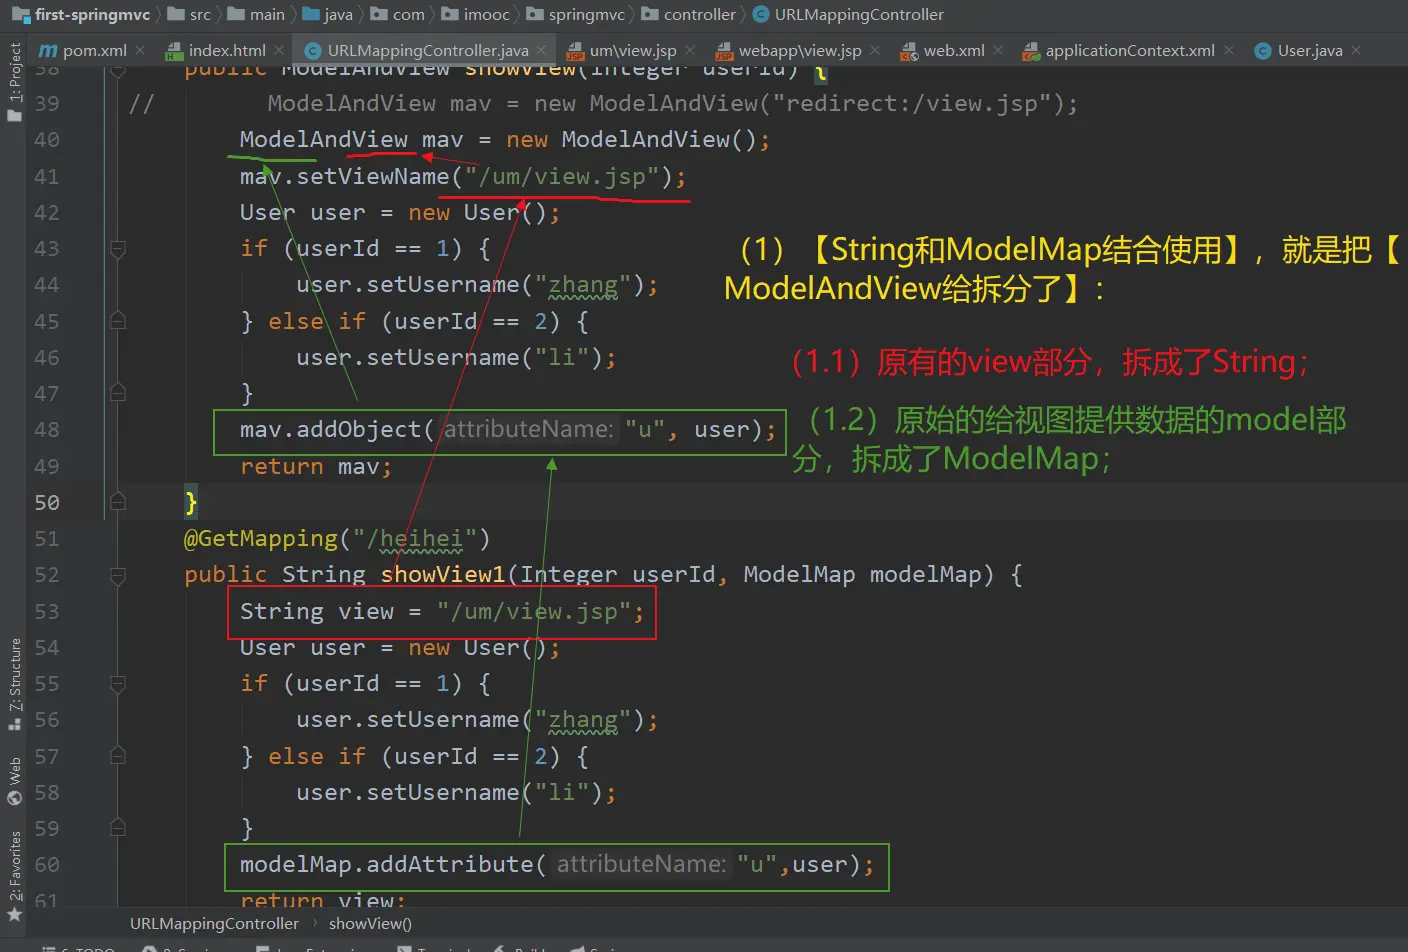The width and height of the screenshot is (1408, 952).
Task: Switch to the User.java tab
Action: (1309, 50)
